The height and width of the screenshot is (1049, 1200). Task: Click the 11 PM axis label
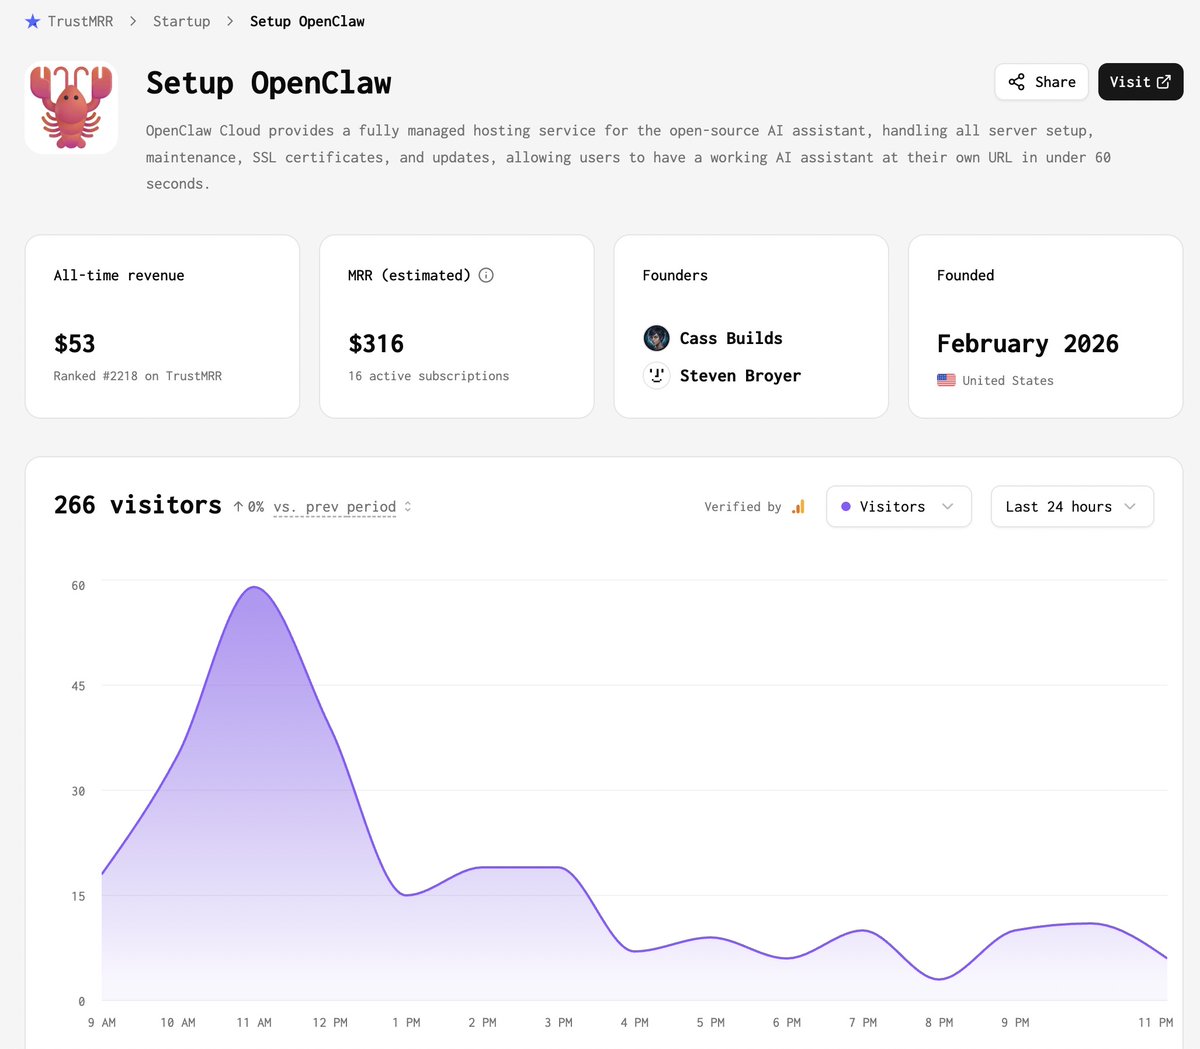(x=1155, y=1022)
